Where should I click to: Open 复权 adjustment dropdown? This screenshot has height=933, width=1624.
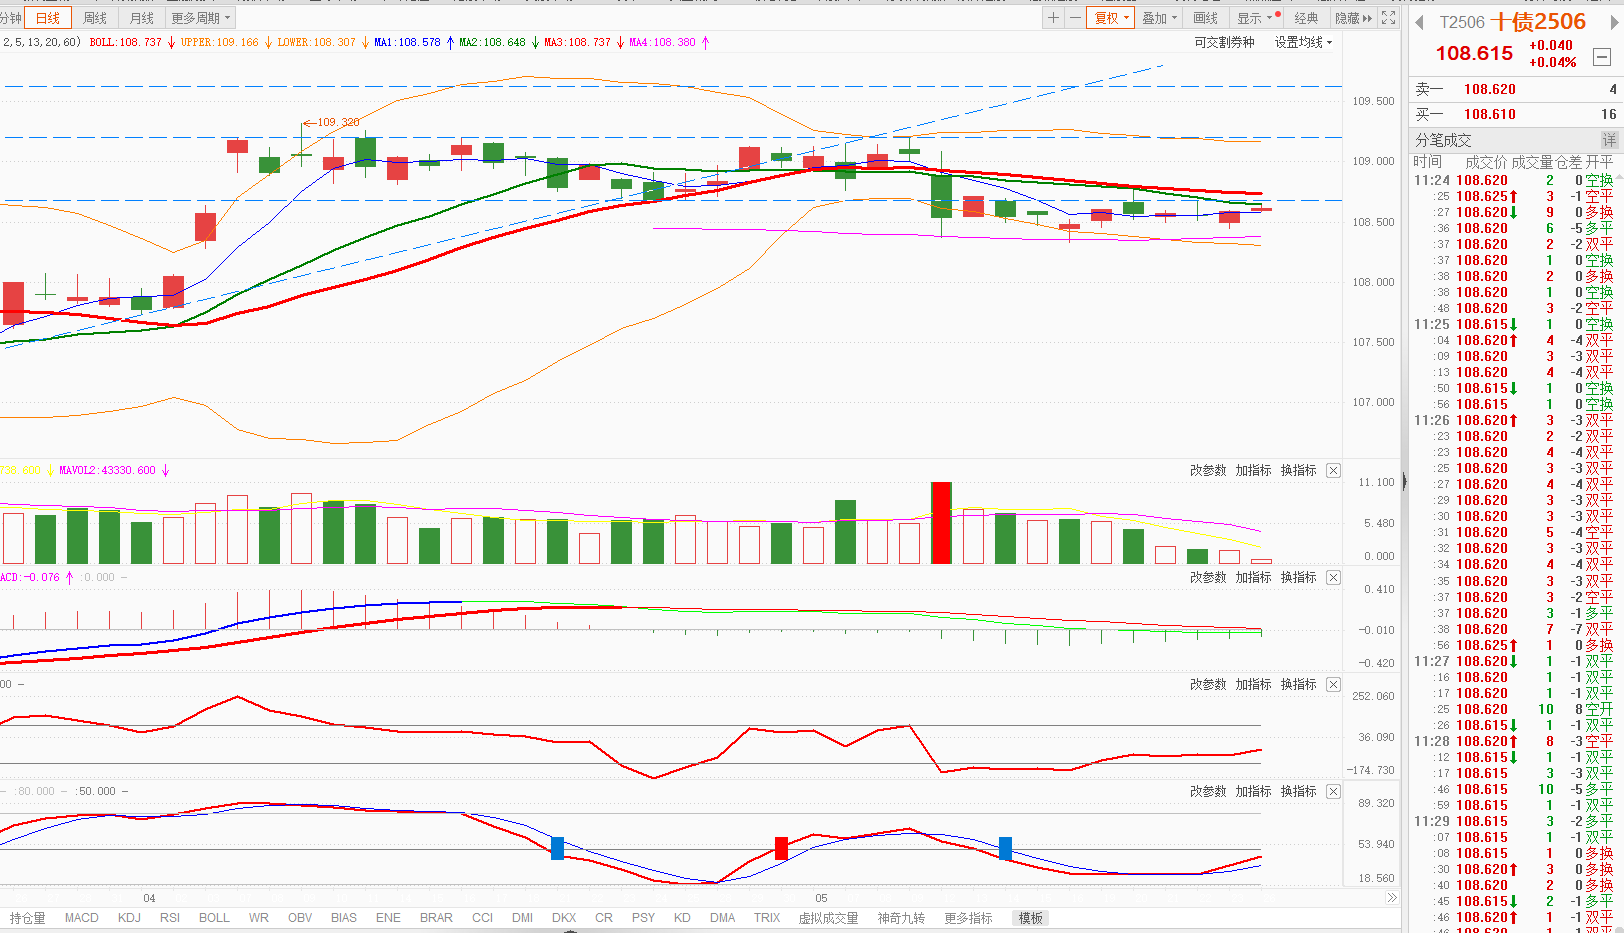1111,18
